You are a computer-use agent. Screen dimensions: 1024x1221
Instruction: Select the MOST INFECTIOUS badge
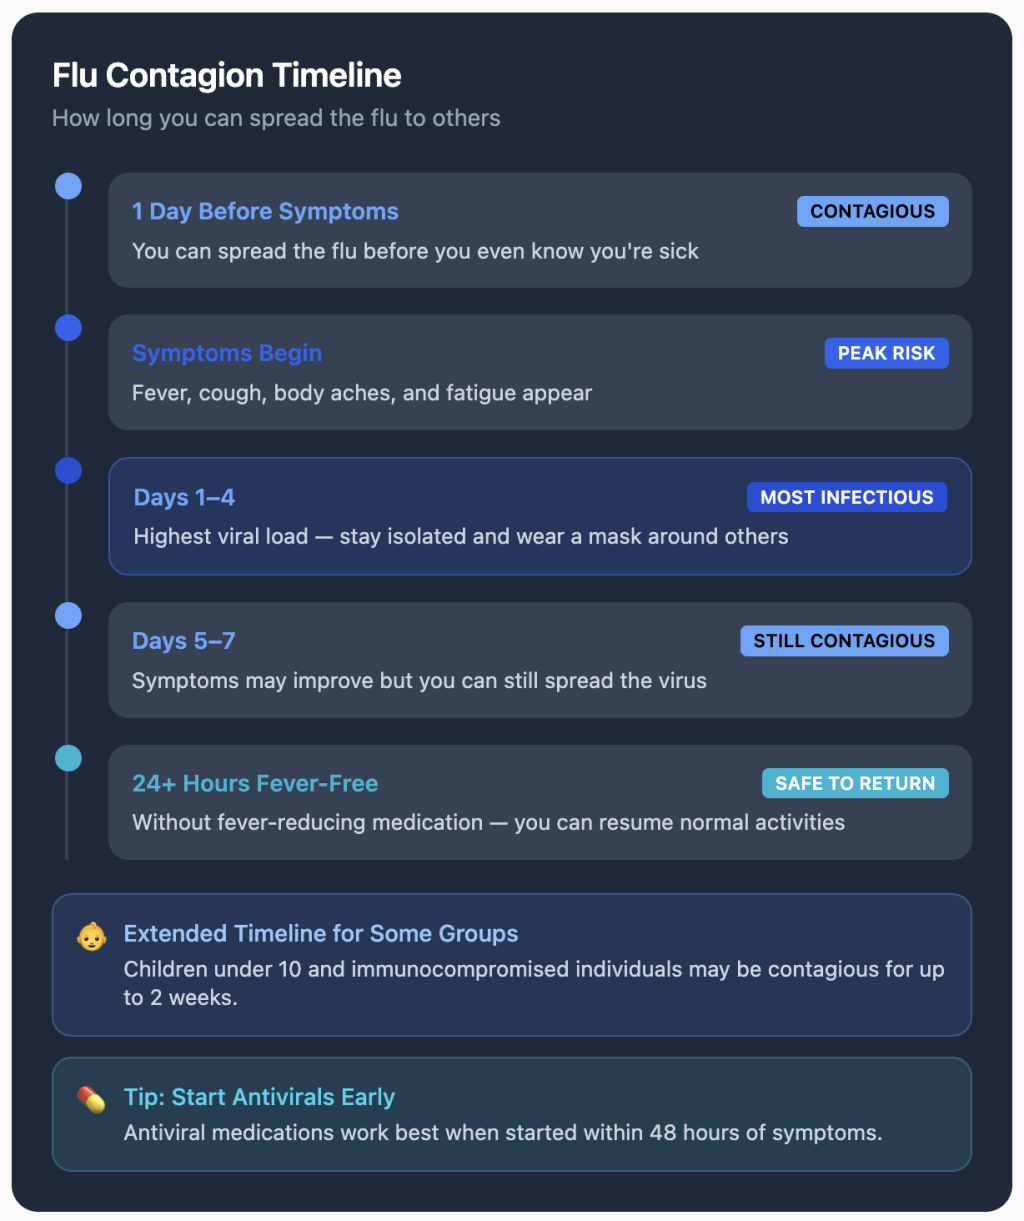coord(846,497)
